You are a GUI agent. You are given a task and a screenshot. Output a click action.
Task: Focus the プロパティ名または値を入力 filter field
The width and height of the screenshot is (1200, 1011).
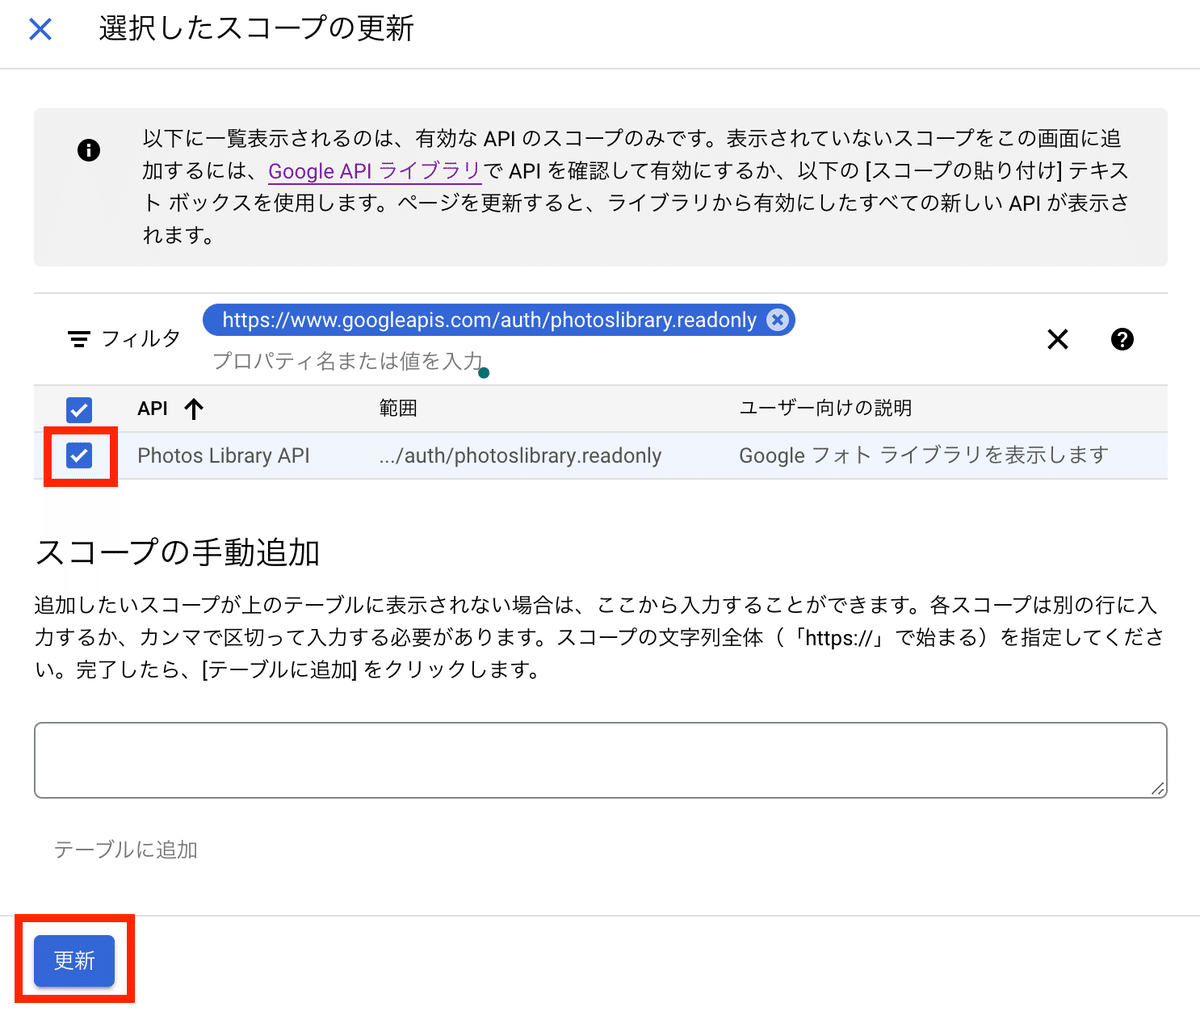[x=348, y=361]
